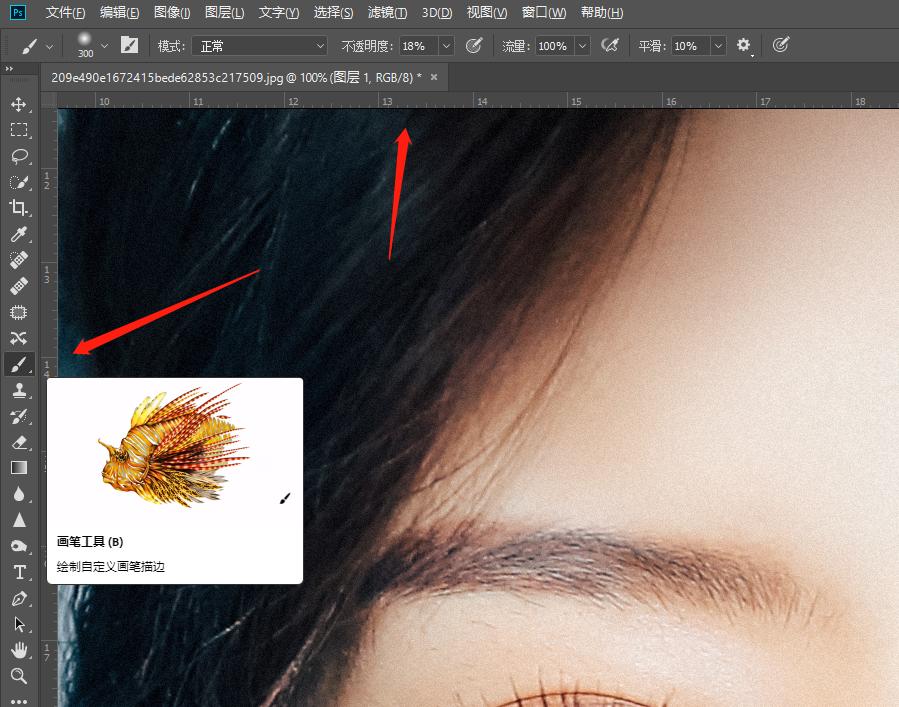Enable paint symmetry options
The width and height of the screenshot is (899, 707).
tap(780, 45)
